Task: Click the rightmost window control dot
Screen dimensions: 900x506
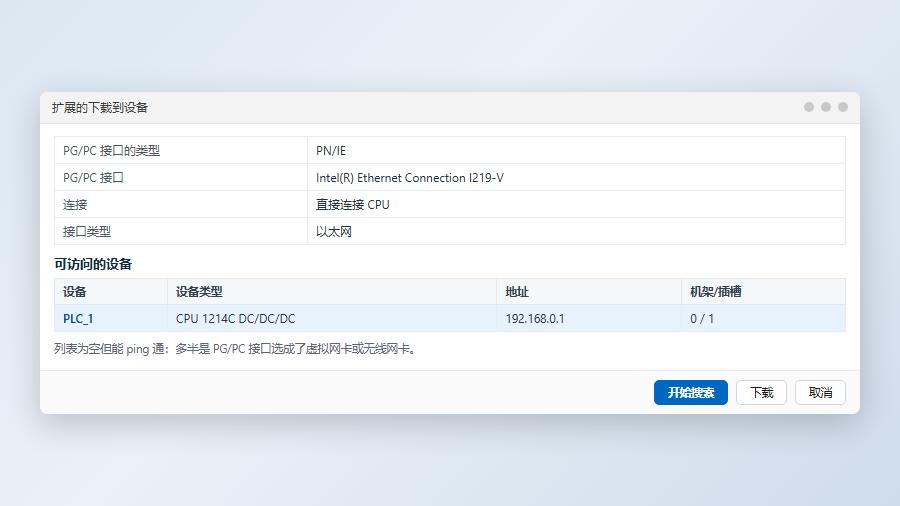Action: click(x=843, y=107)
